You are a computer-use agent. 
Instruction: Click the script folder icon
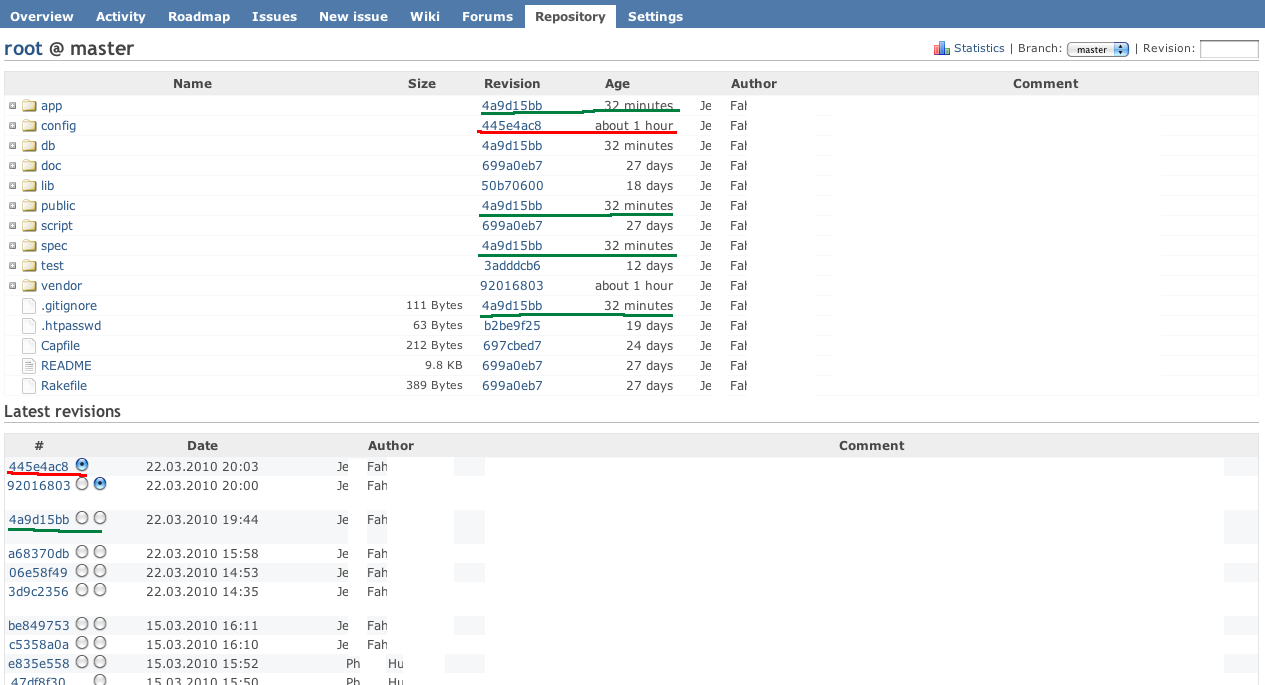click(29, 226)
